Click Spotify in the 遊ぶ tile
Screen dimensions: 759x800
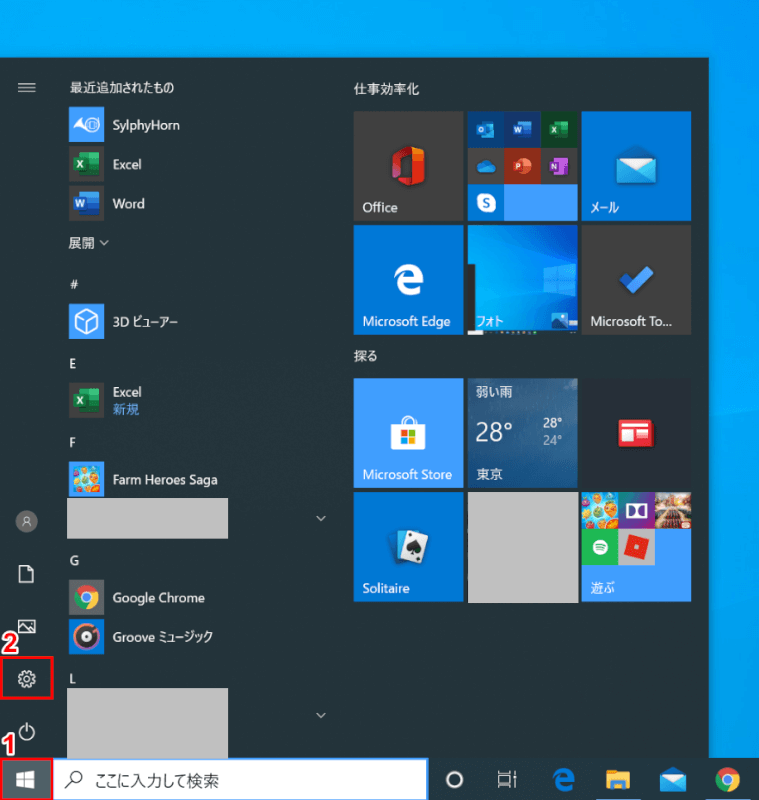[x=600, y=547]
